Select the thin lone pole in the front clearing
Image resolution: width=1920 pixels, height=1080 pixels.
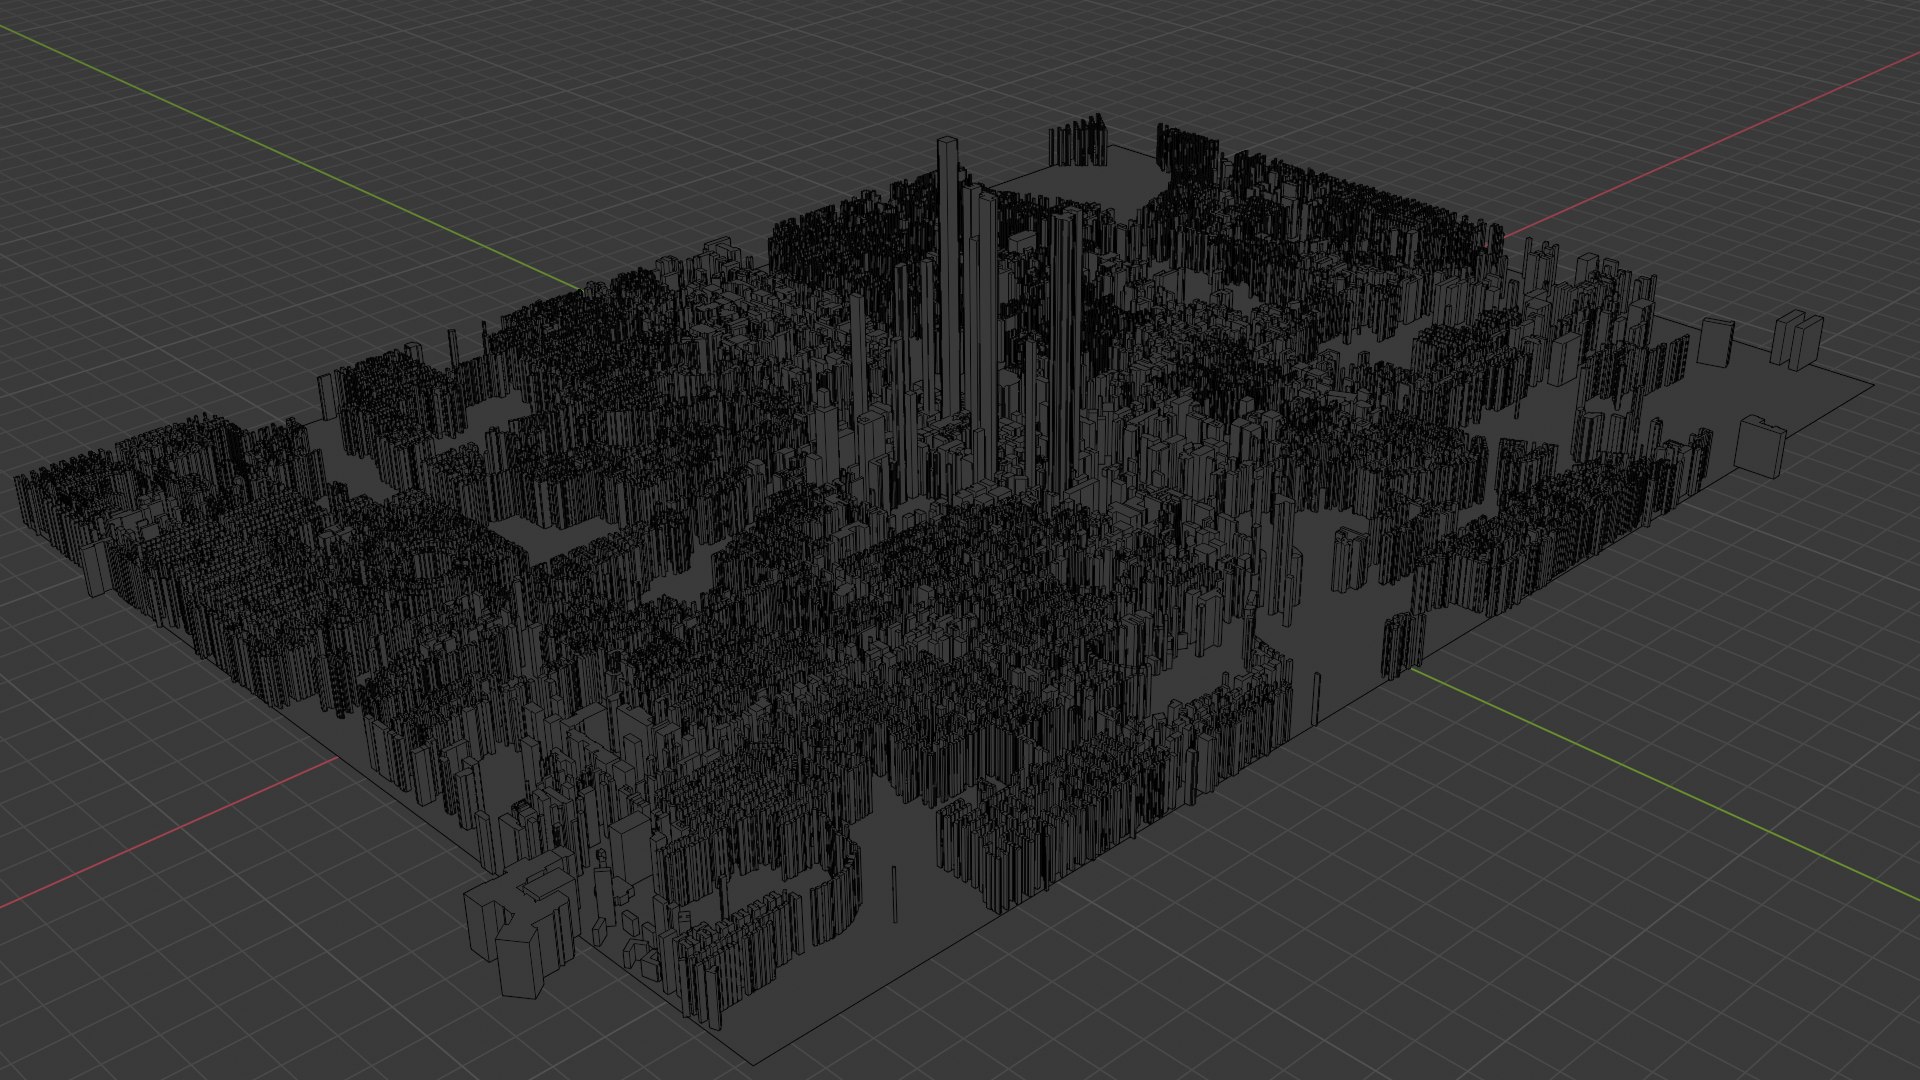[895, 894]
